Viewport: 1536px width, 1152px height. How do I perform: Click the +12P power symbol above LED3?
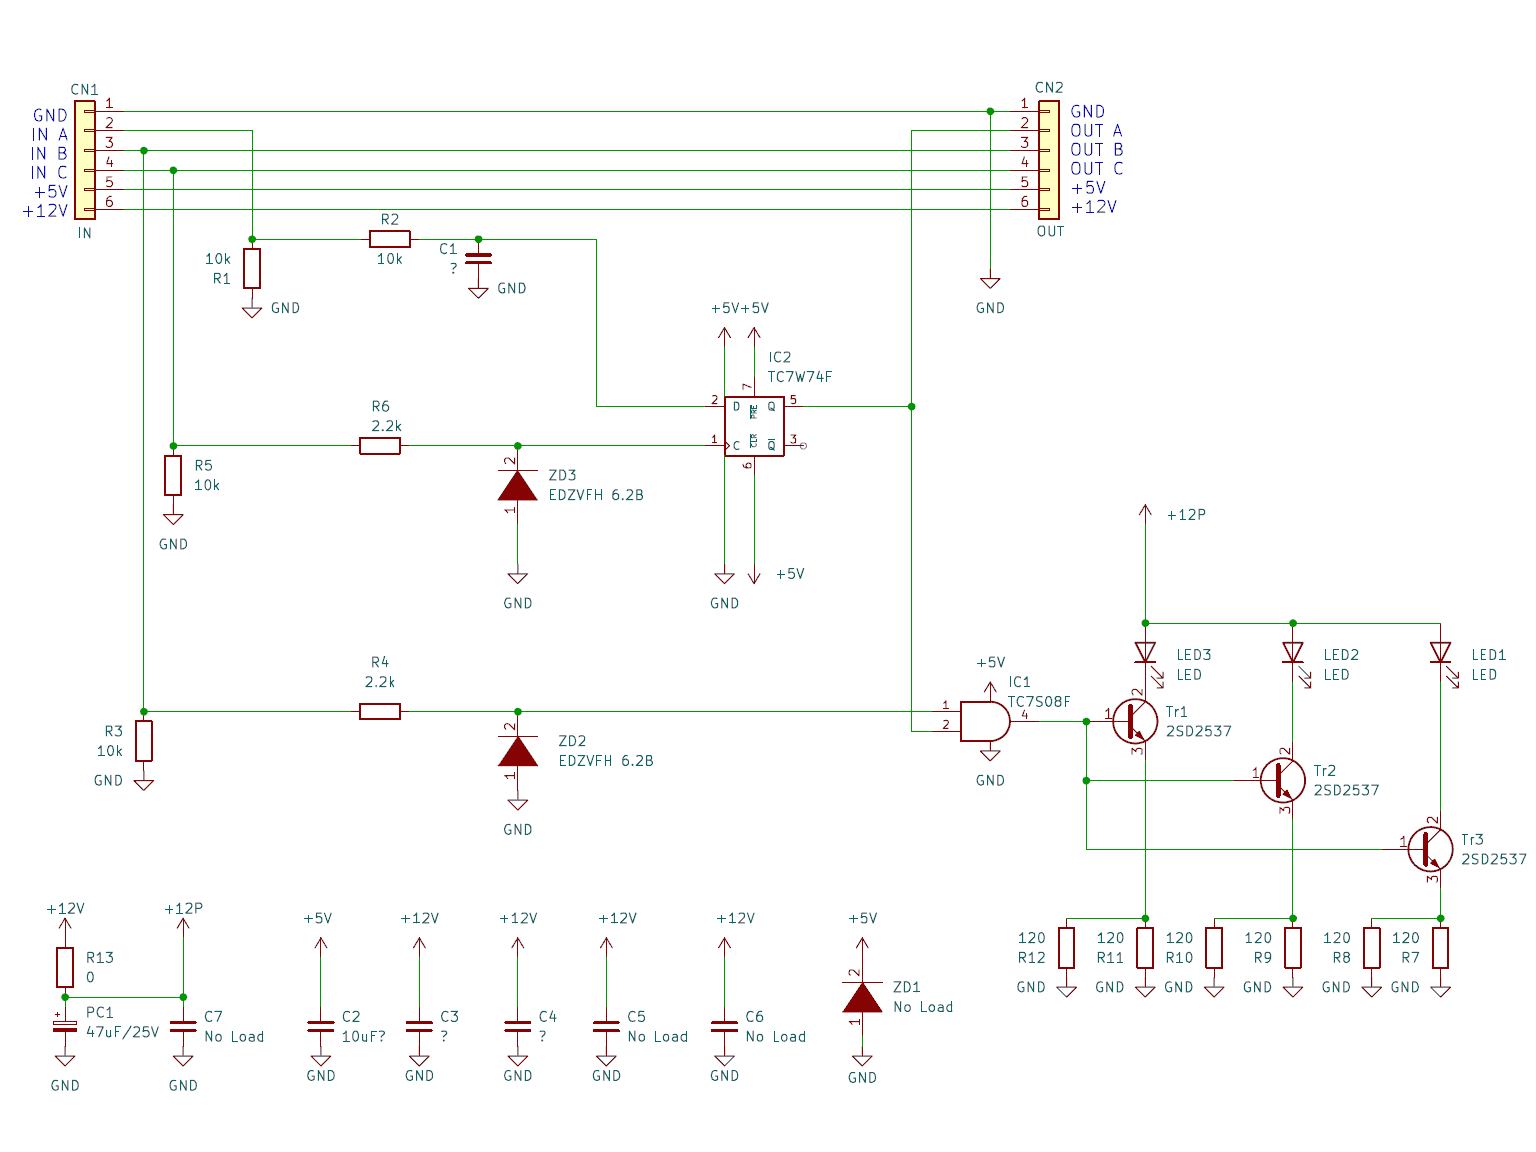coord(1145,514)
